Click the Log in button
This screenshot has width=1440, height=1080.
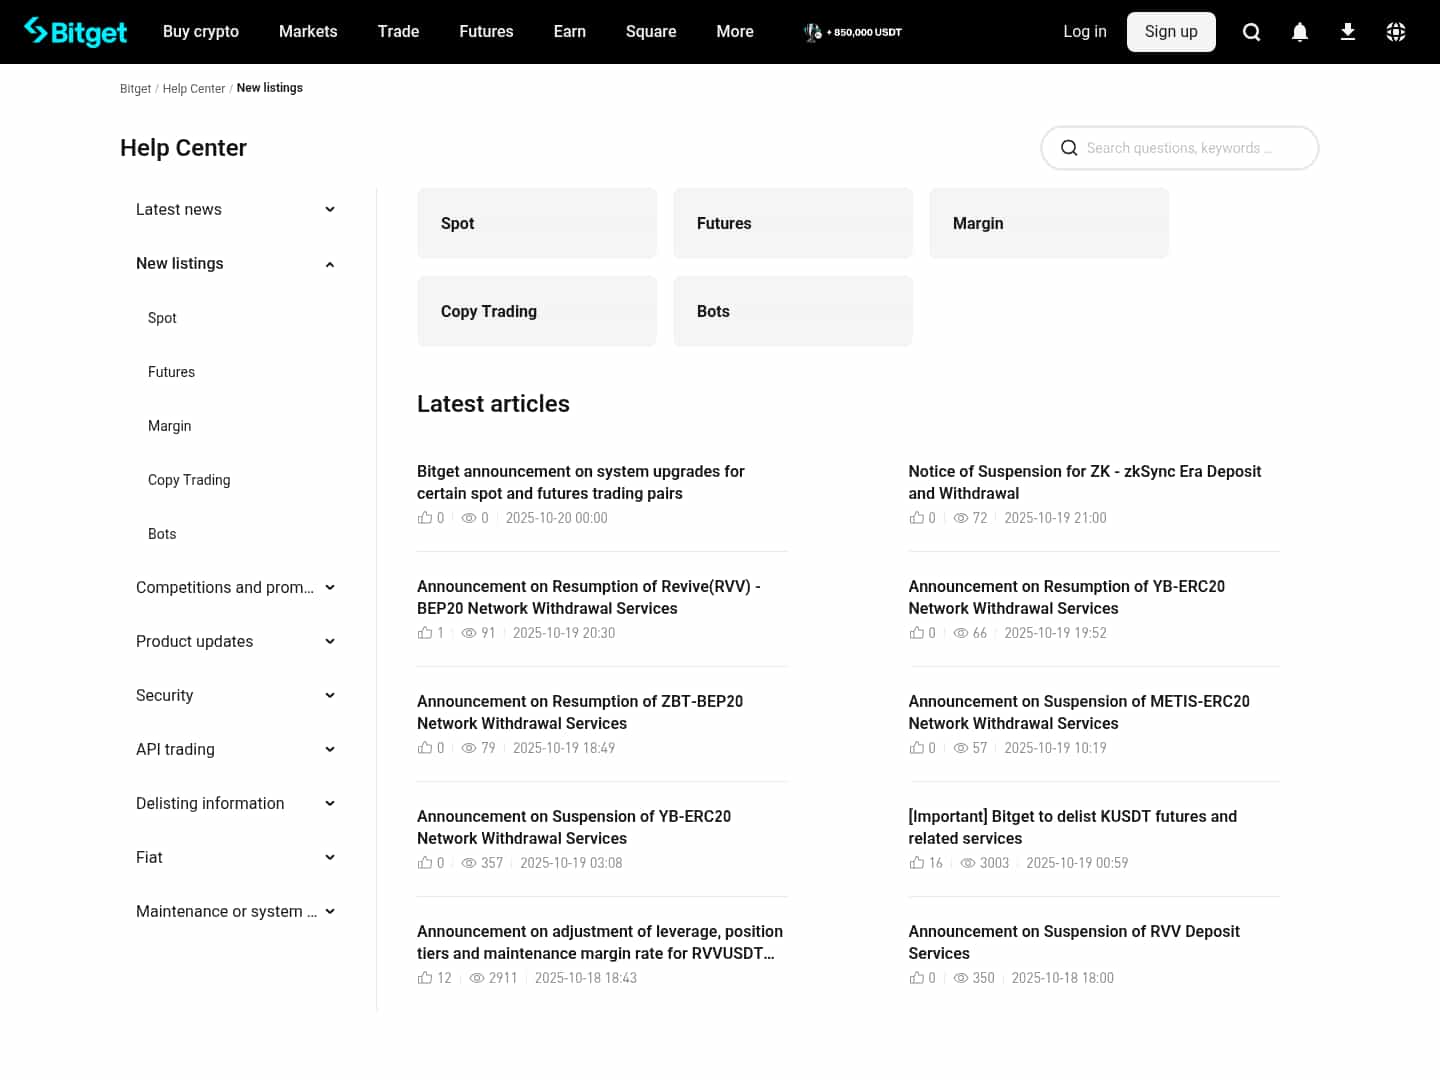pyautogui.click(x=1085, y=31)
